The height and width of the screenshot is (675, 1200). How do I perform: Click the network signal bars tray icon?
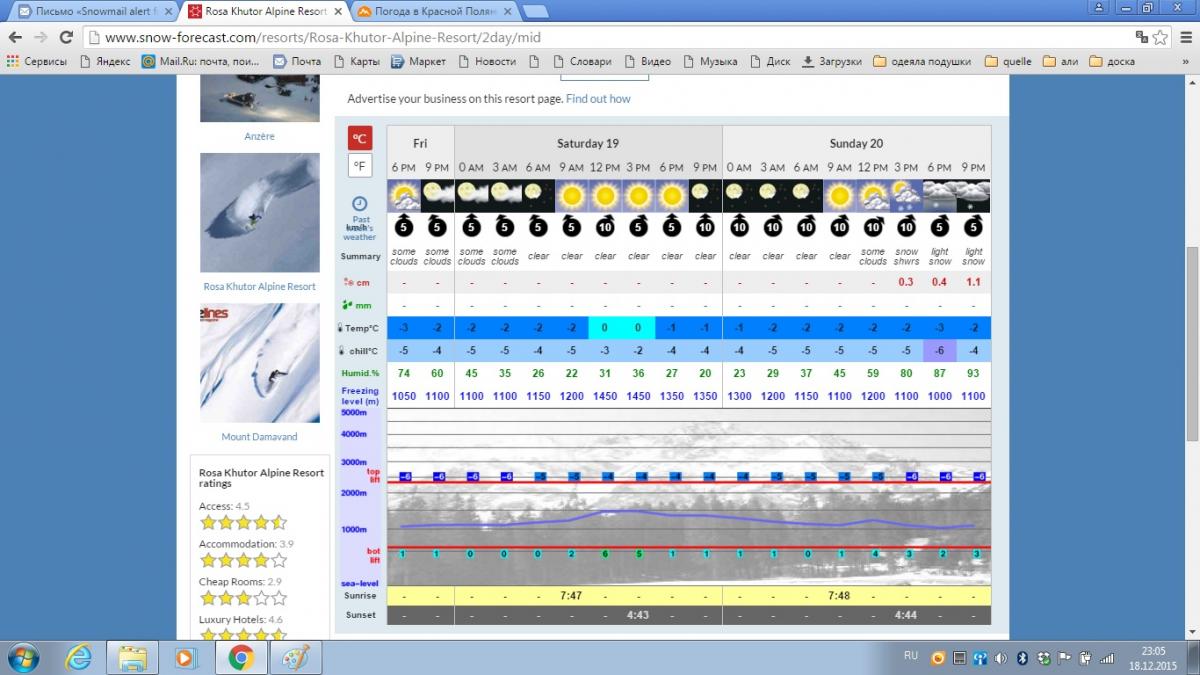[x=1107, y=657]
